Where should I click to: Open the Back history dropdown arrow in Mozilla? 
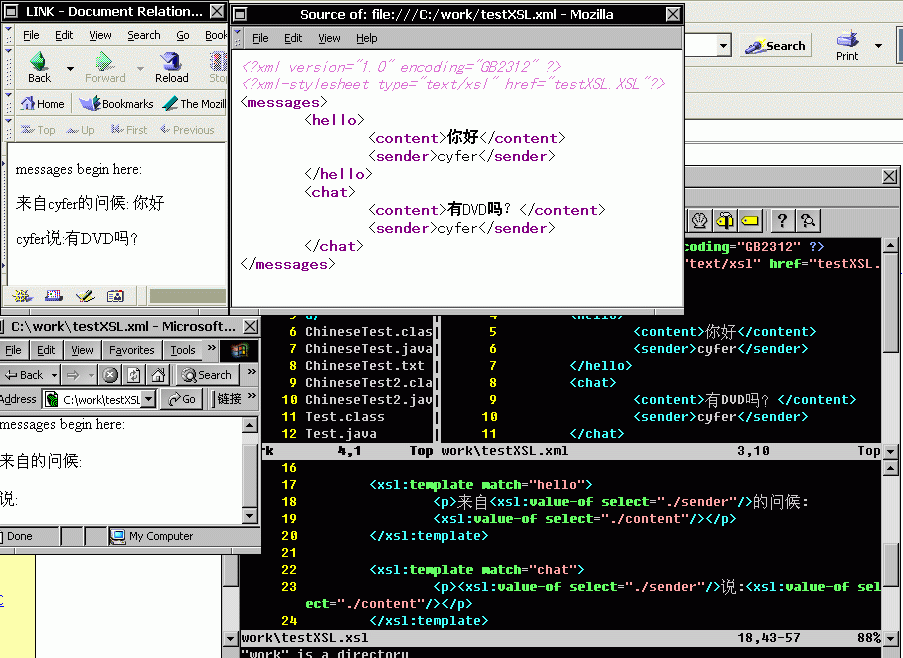pyautogui.click(x=70, y=69)
